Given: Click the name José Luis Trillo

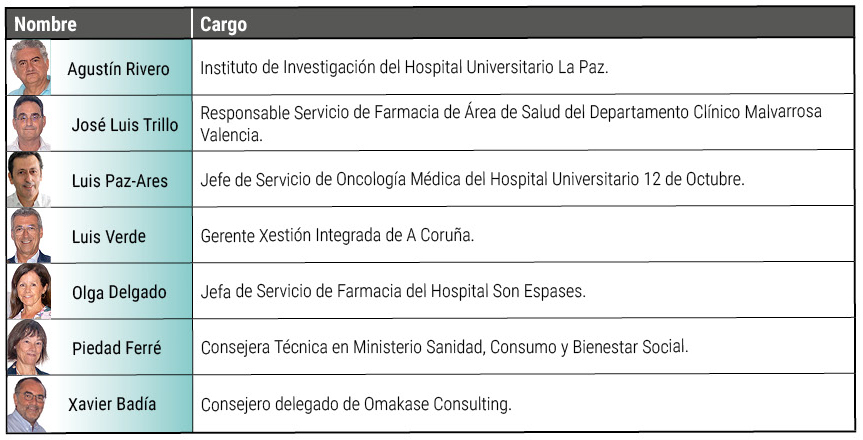Looking at the screenshot, I should (125, 125).
